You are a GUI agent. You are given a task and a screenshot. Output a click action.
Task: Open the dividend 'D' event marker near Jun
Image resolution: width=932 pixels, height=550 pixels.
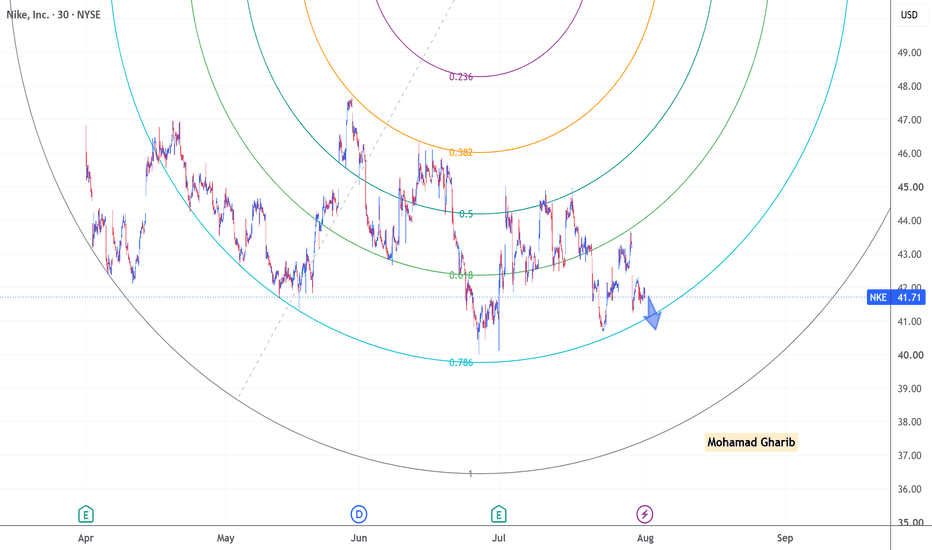coord(358,514)
